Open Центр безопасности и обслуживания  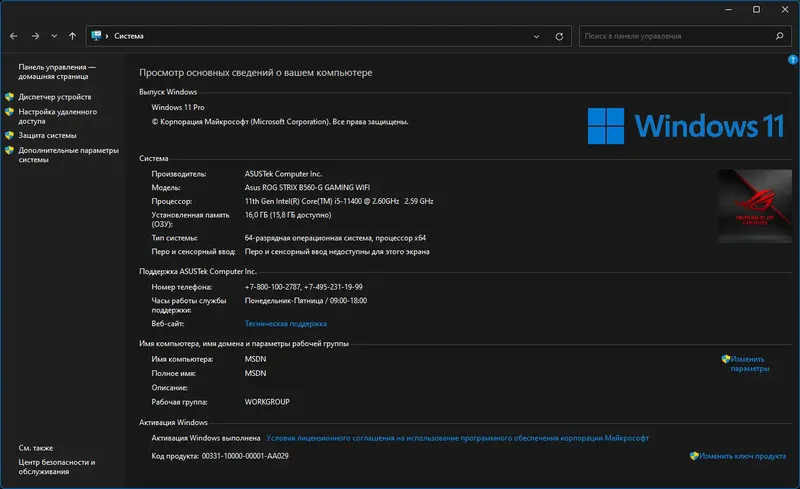click(x=56, y=467)
